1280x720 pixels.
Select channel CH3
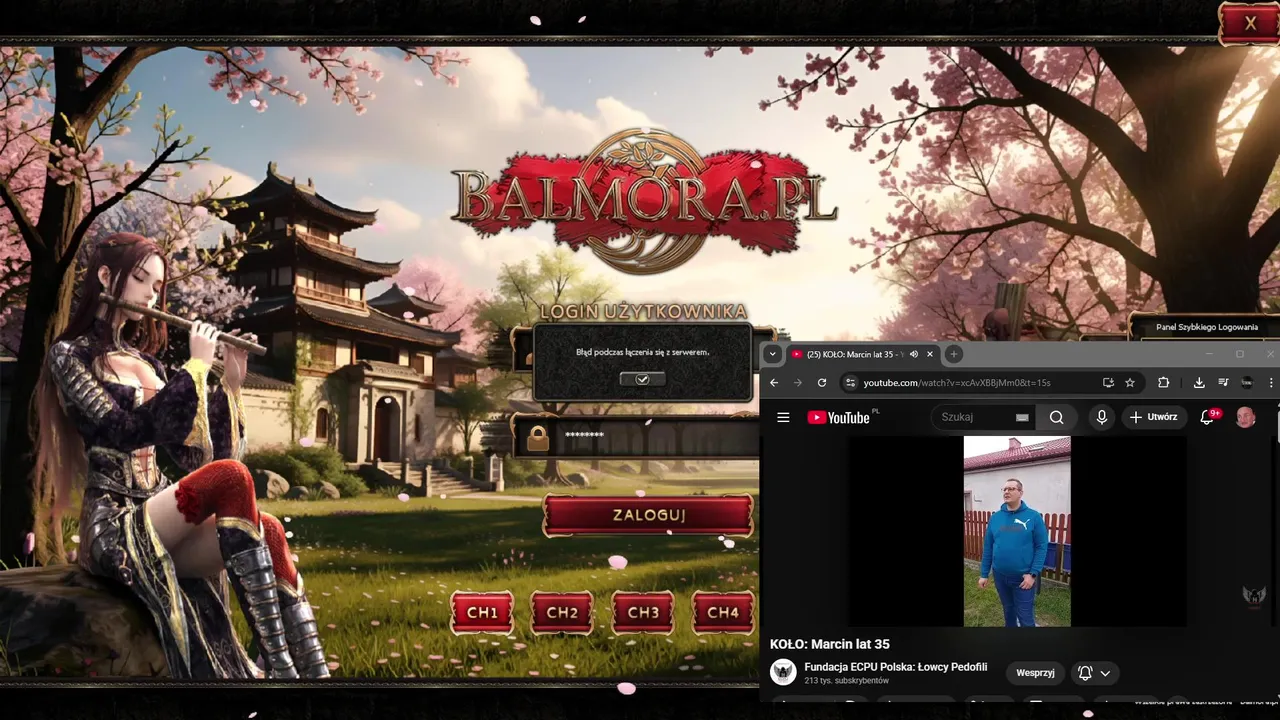pos(643,612)
